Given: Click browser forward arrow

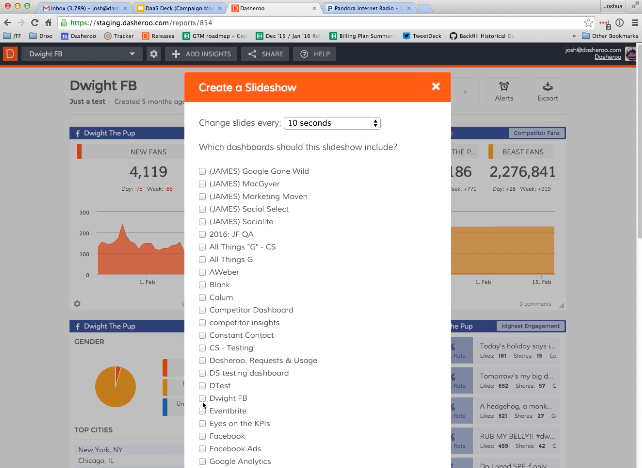Looking at the screenshot, I should (21, 23).
